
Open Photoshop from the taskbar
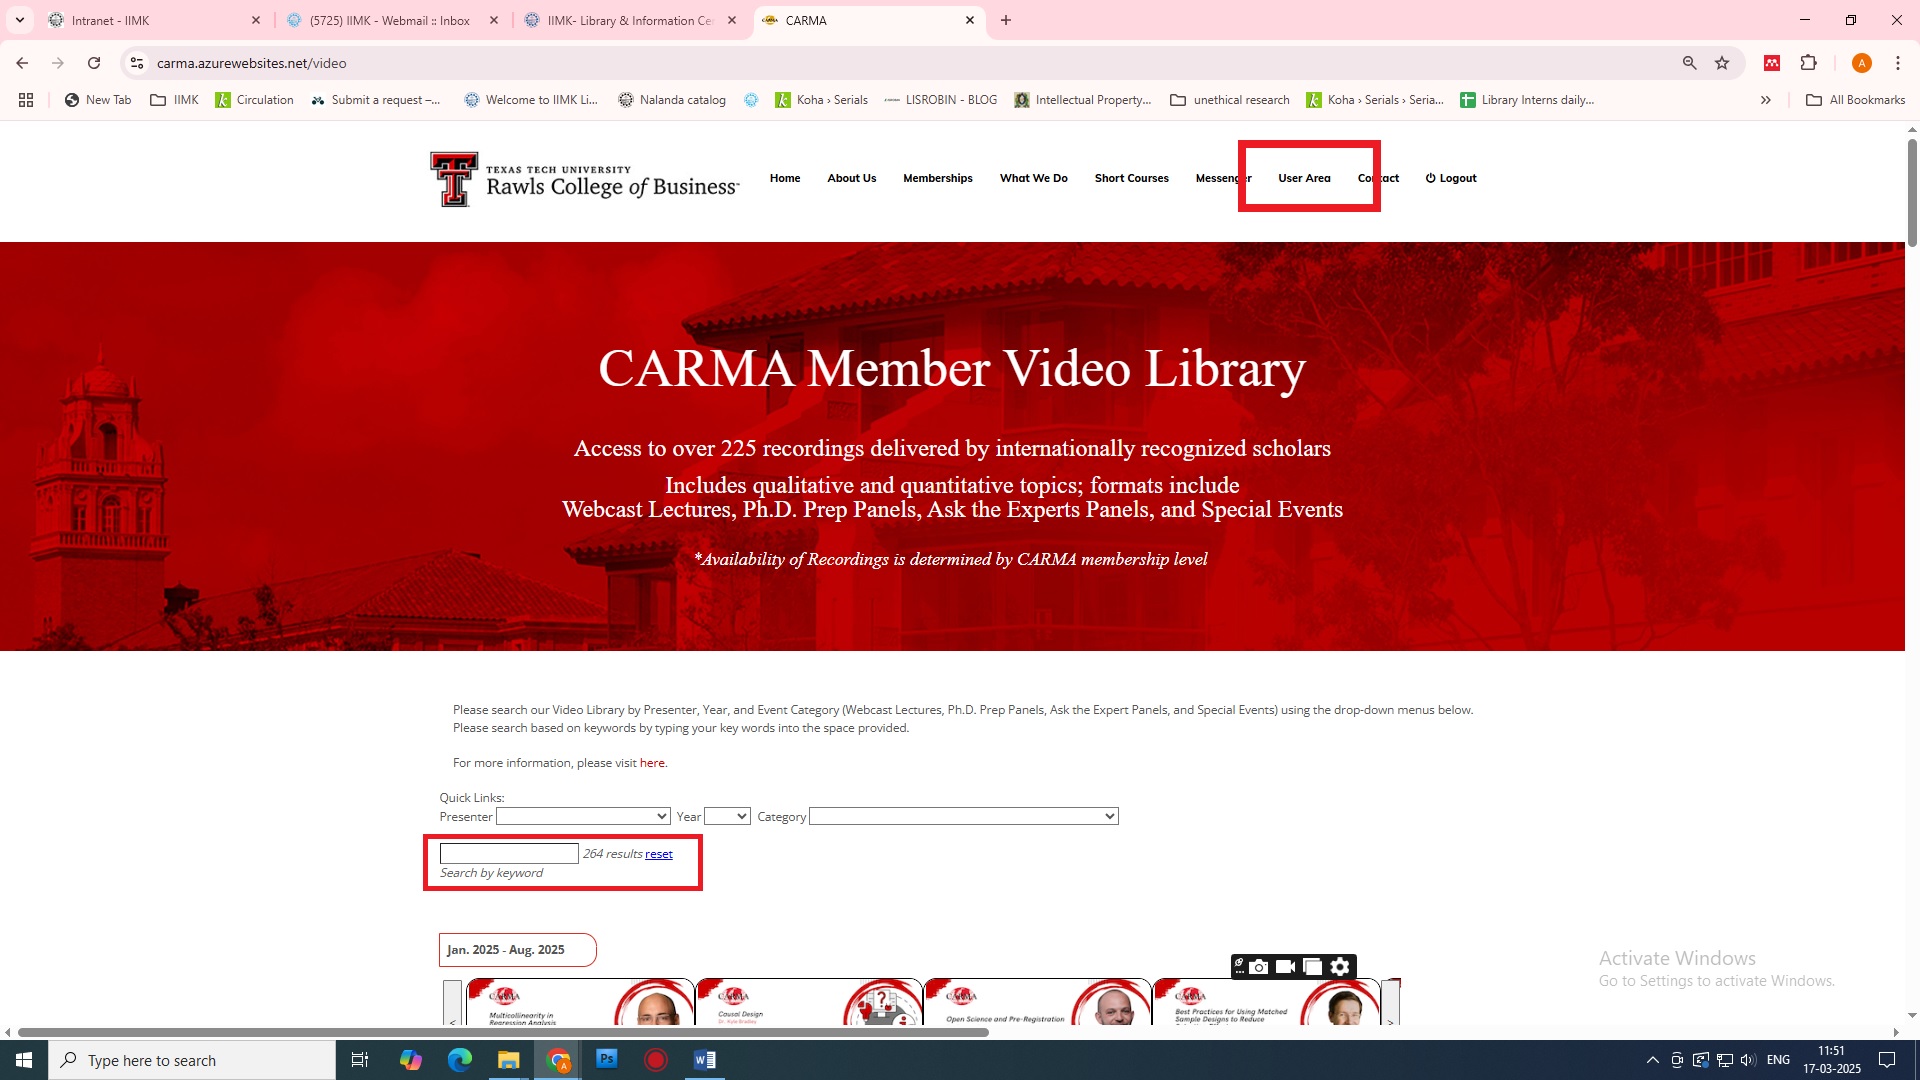tap(607, 1060)
